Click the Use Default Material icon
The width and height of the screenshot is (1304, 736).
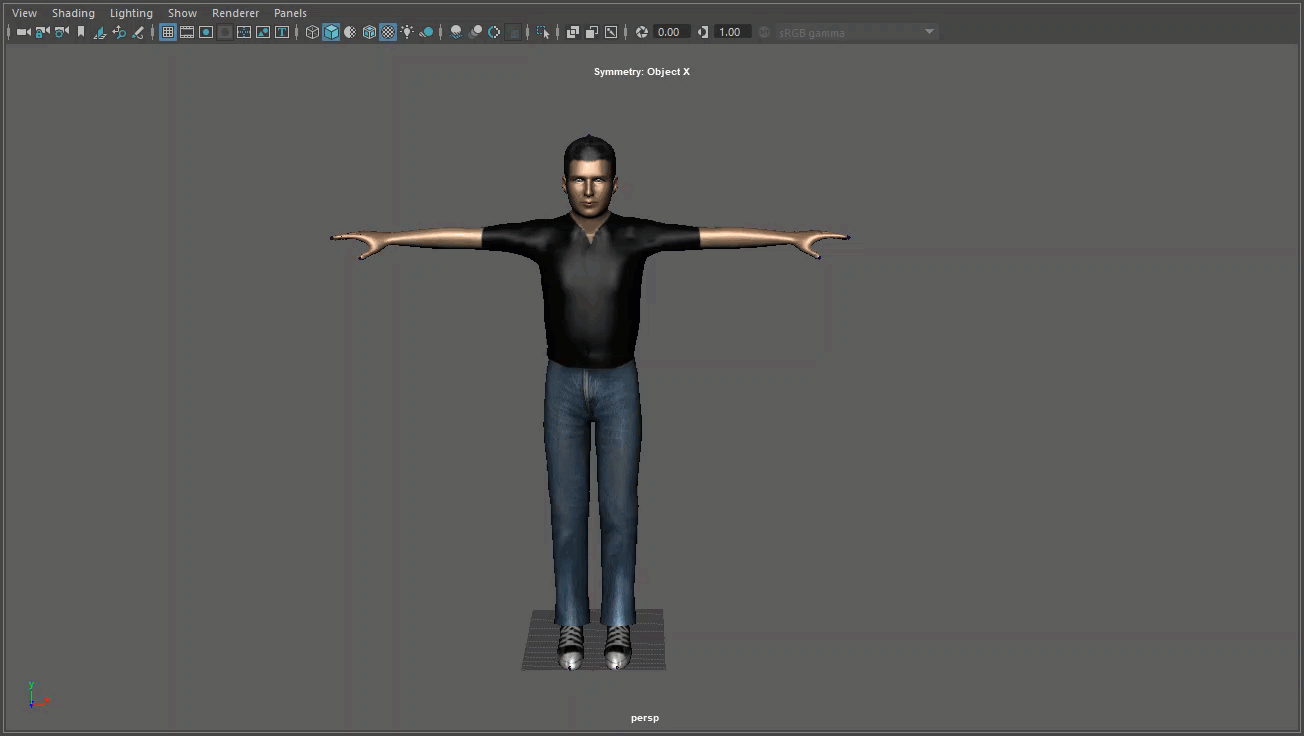(350, 32)
